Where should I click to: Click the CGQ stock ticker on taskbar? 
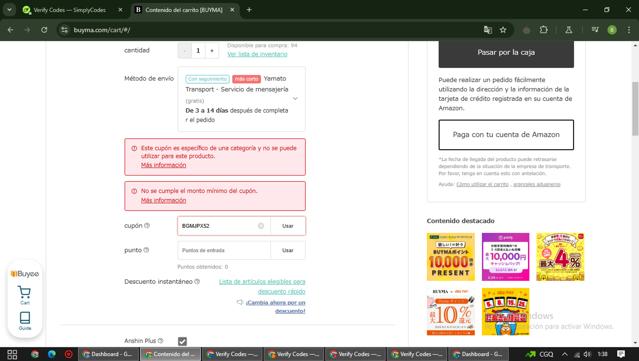coord(539,354)
